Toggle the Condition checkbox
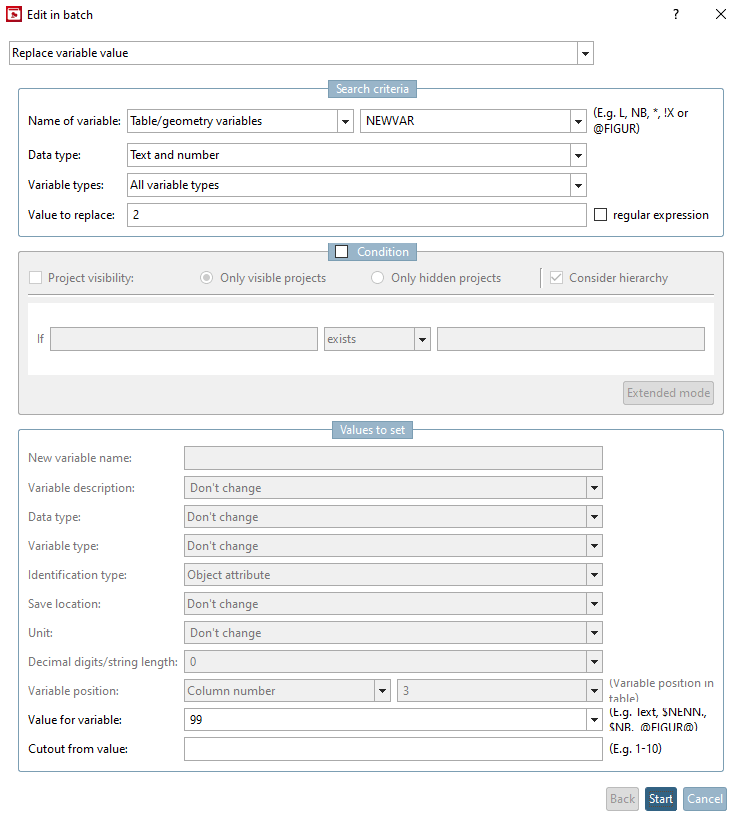 point(341,252)
